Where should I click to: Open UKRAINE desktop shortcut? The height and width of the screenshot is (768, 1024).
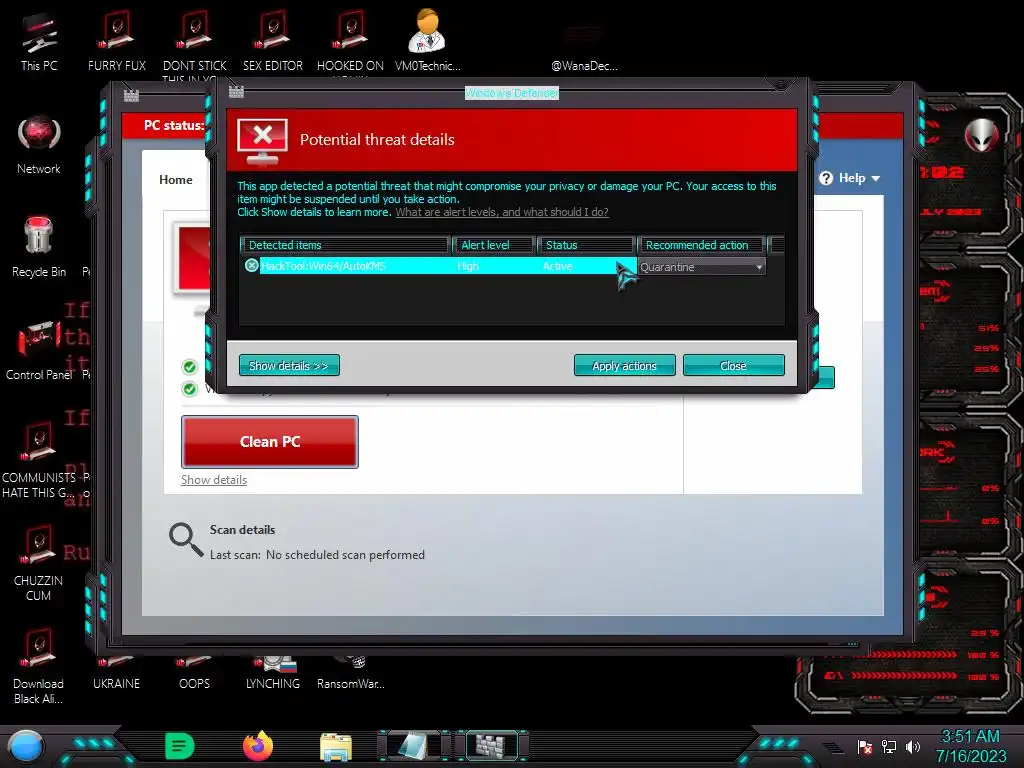point(117,675)
